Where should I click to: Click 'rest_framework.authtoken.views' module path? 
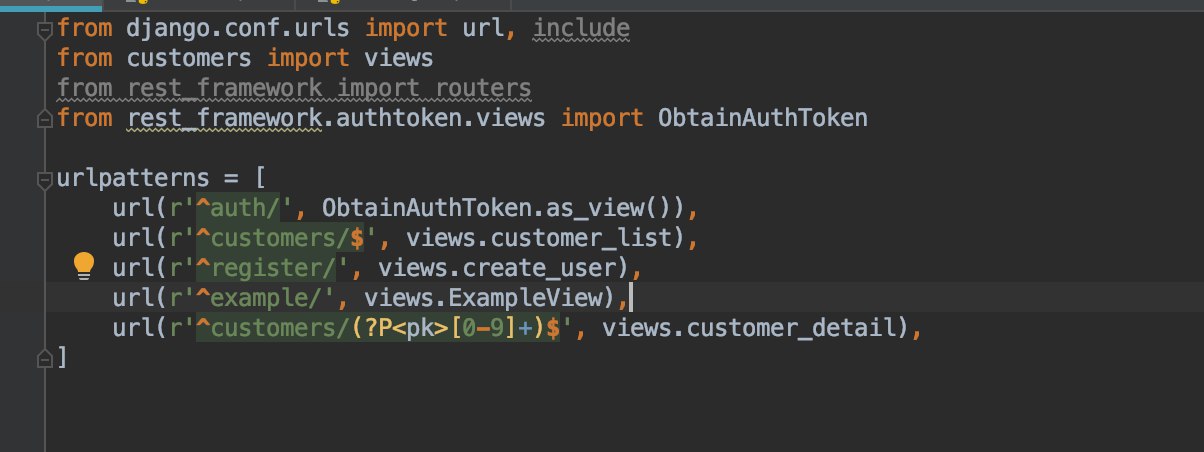[337, 119]
